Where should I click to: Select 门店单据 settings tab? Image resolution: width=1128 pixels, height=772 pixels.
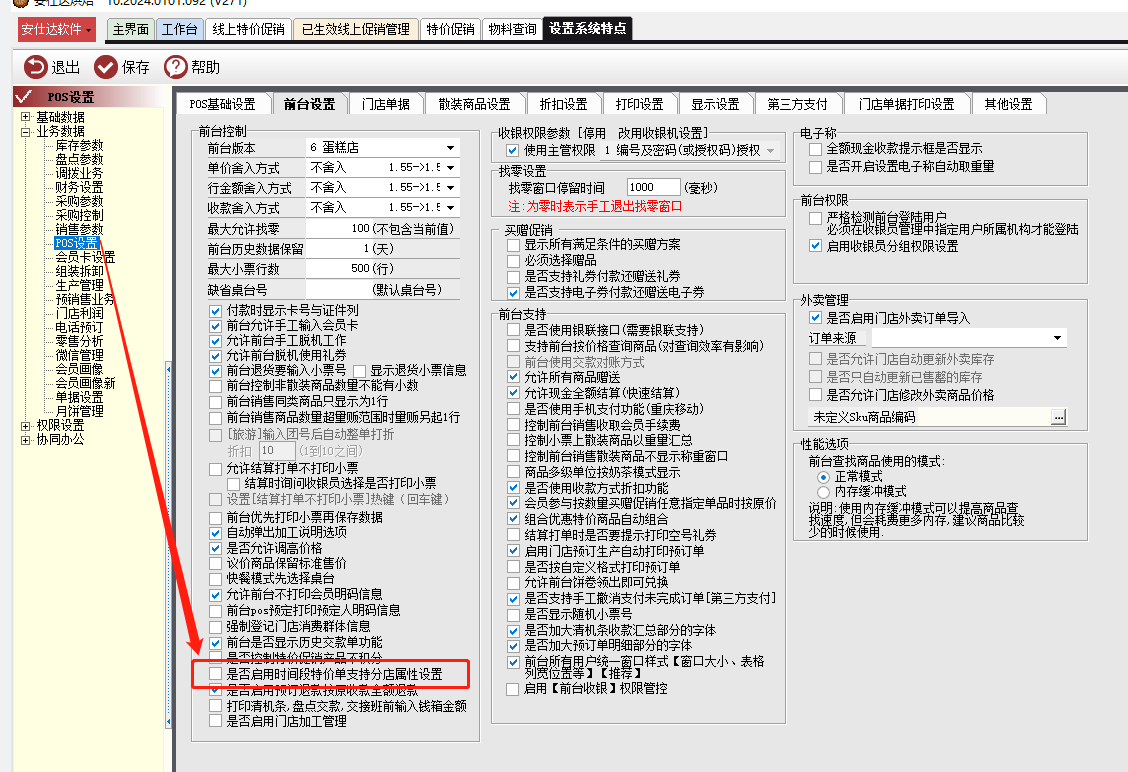(386, 104)
